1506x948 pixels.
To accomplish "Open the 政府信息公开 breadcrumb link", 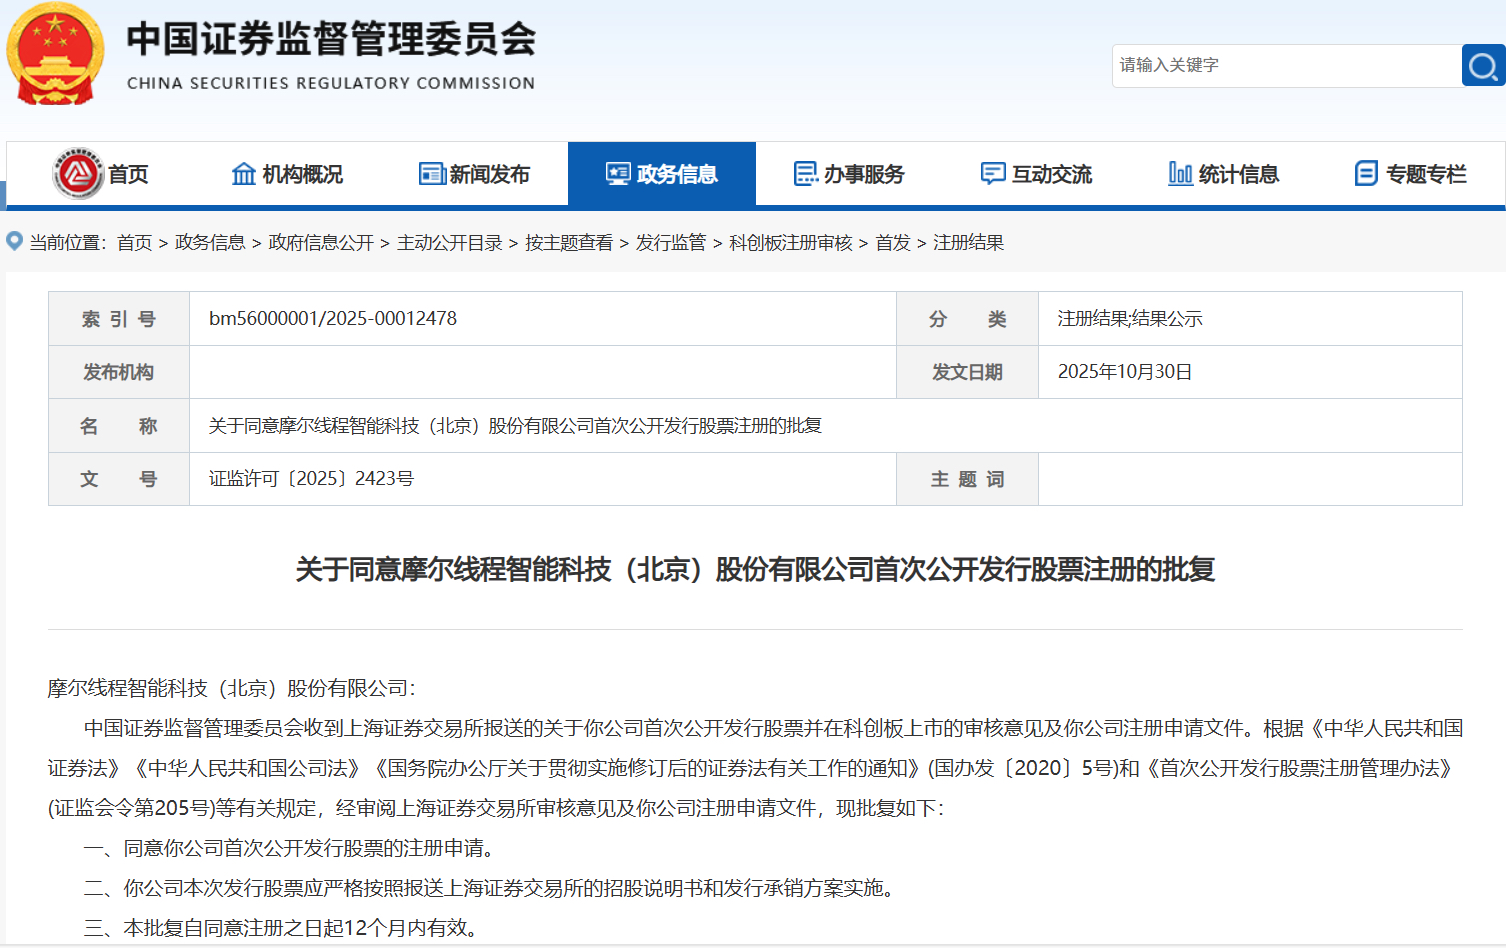I will [x=321, y=243].
